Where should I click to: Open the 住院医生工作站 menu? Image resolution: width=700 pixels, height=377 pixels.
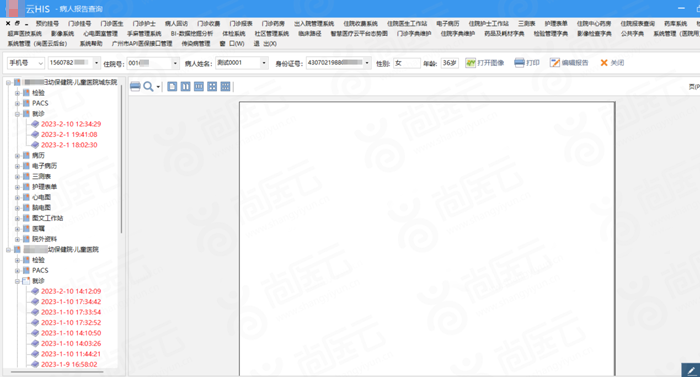pyautogui.click(x=407, y=23)
